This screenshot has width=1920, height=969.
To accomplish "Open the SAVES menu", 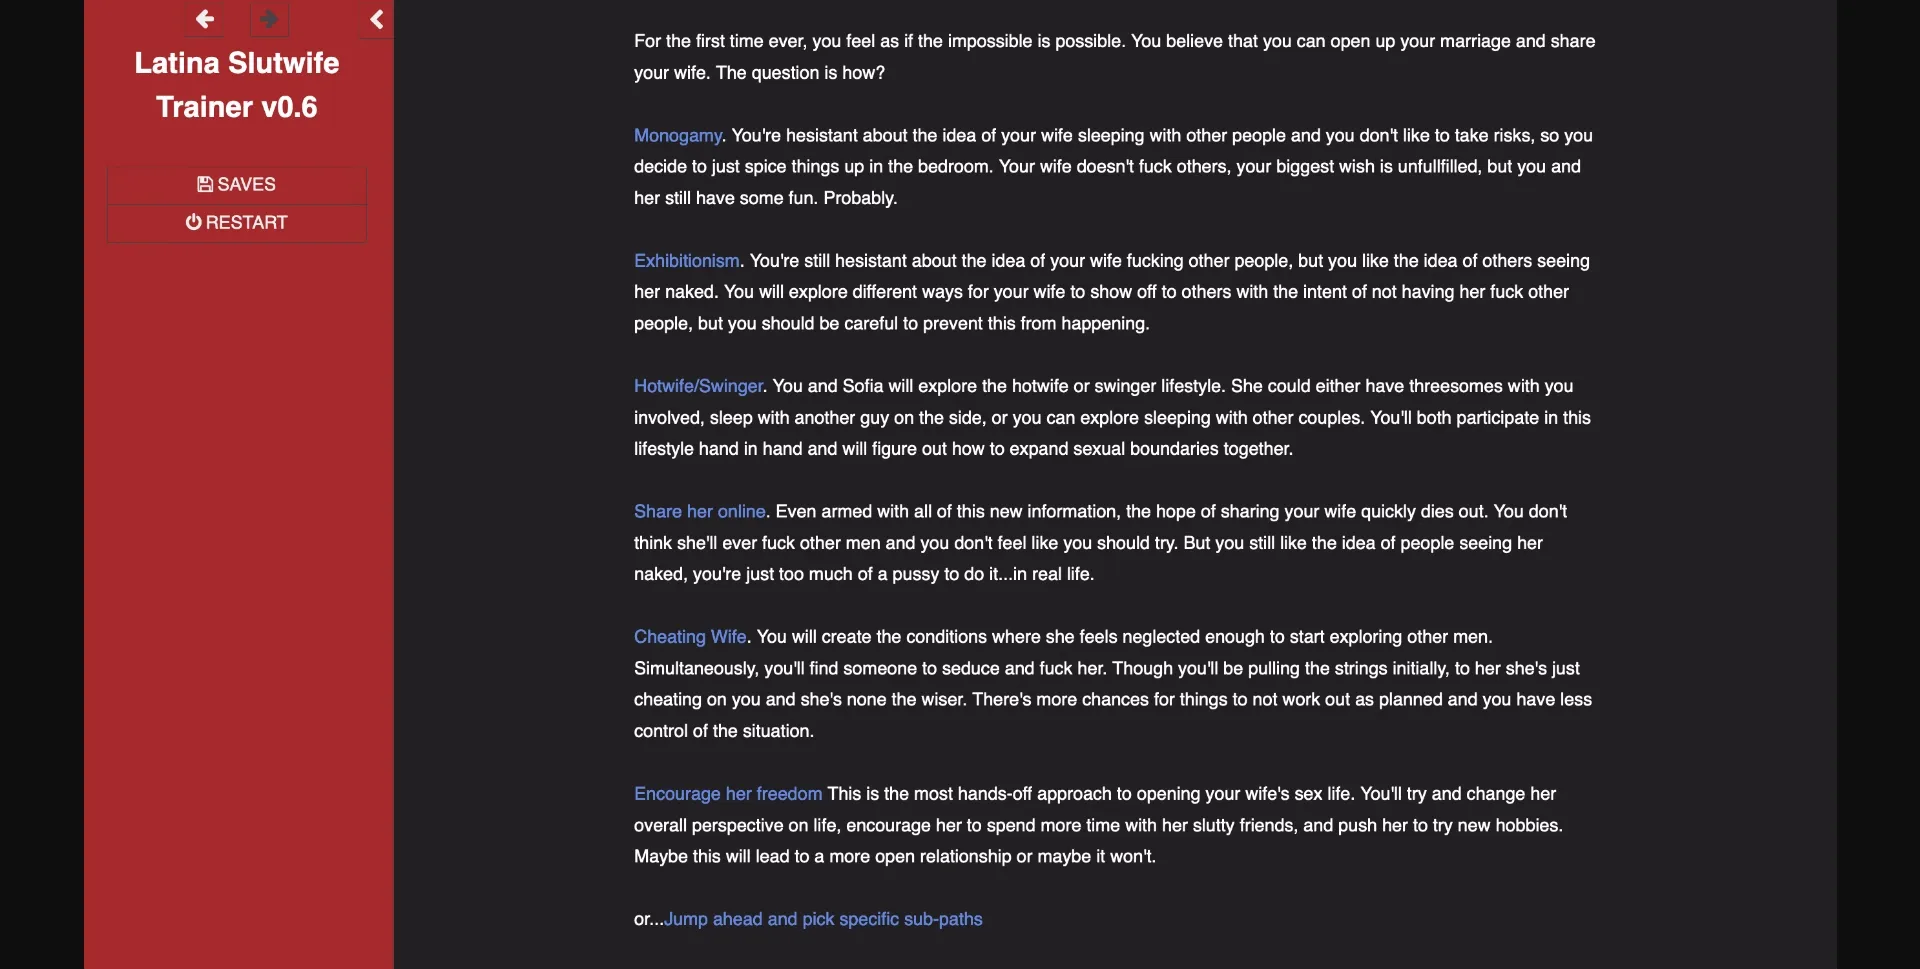I will tap(236, 184).
